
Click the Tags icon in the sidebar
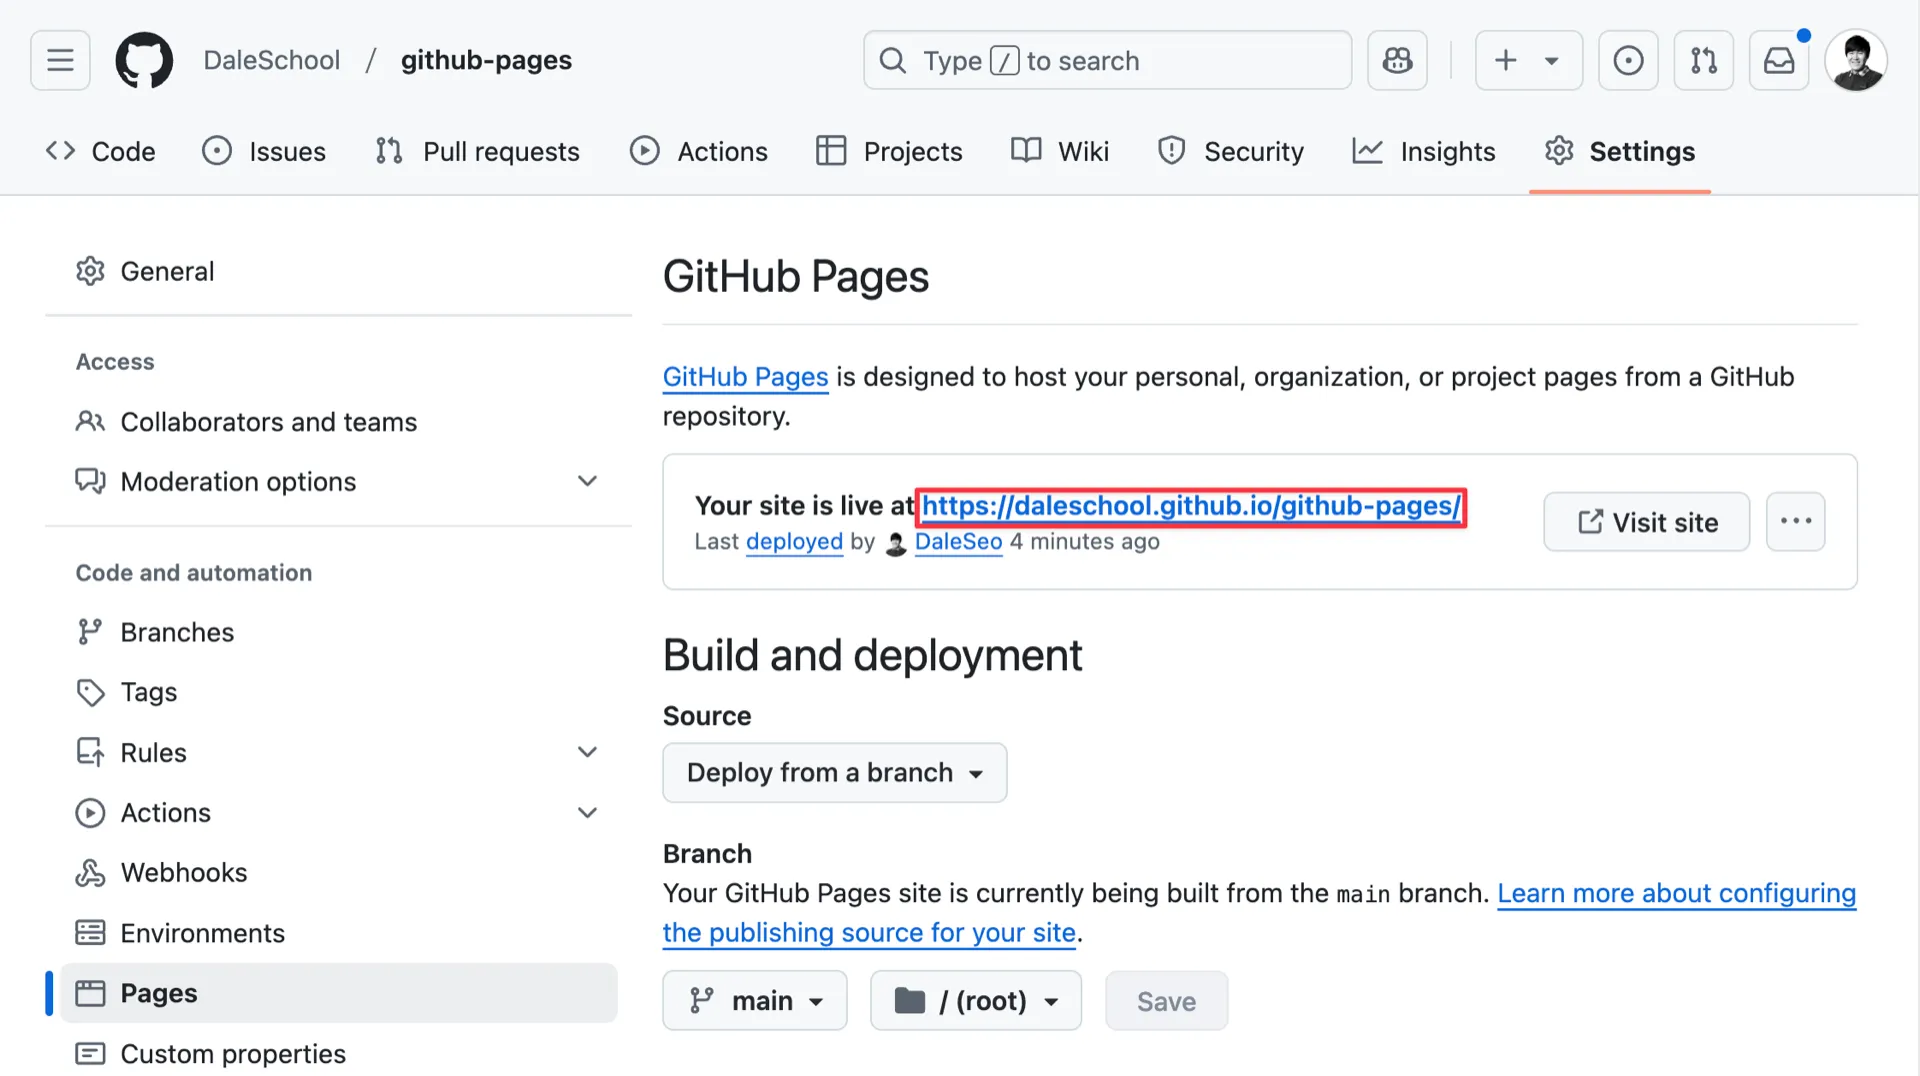point(90,691)
